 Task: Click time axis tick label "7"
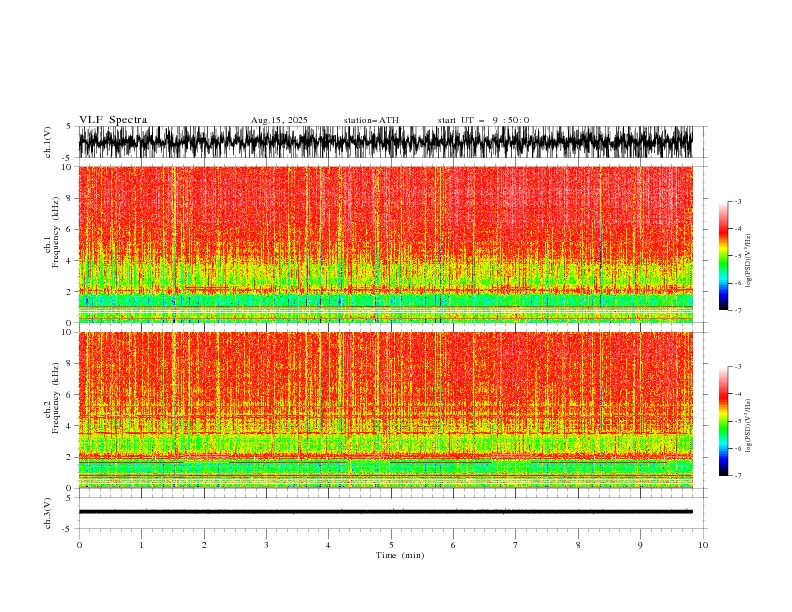[516, 545]
